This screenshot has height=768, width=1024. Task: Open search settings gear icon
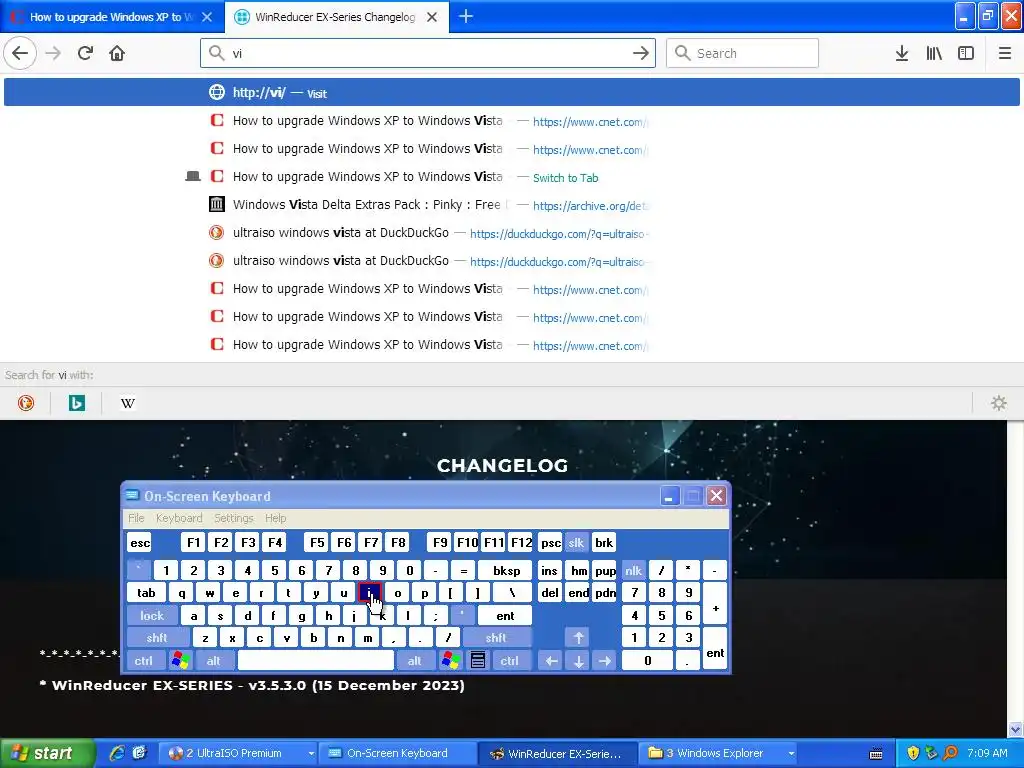999,403
